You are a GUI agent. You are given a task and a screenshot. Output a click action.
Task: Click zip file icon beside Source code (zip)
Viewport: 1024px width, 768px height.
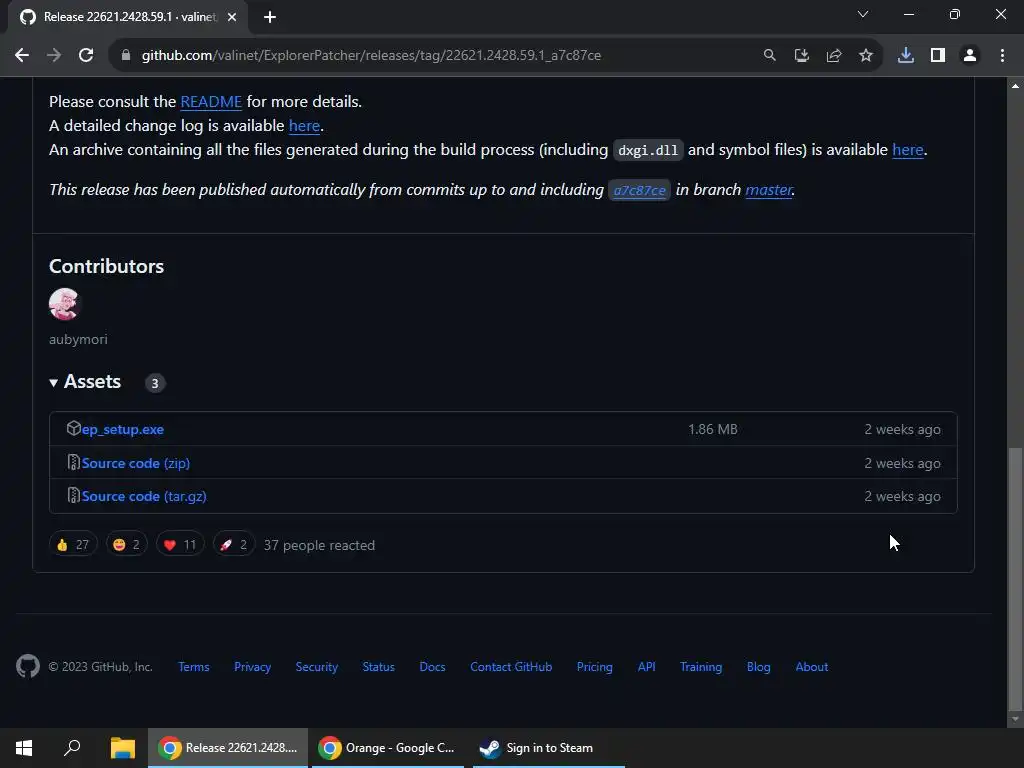pos(74,462)
